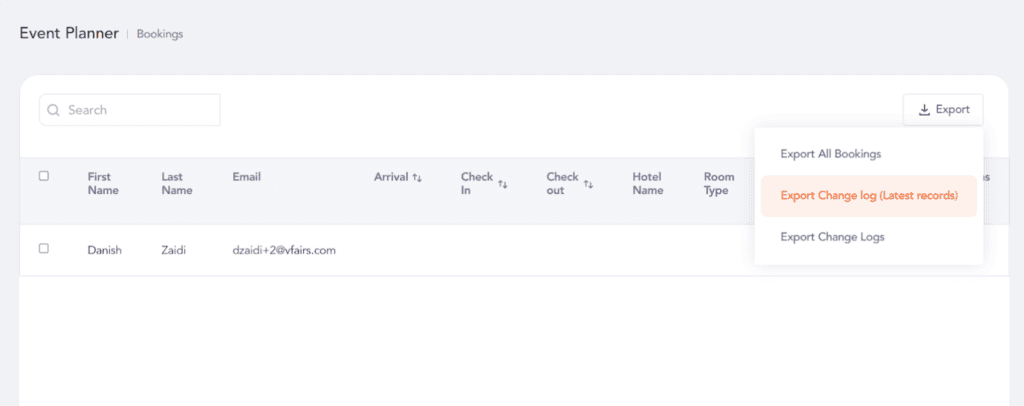
Task: Check the Danish Zaidi row checkbox
Action: coord(44,249)
